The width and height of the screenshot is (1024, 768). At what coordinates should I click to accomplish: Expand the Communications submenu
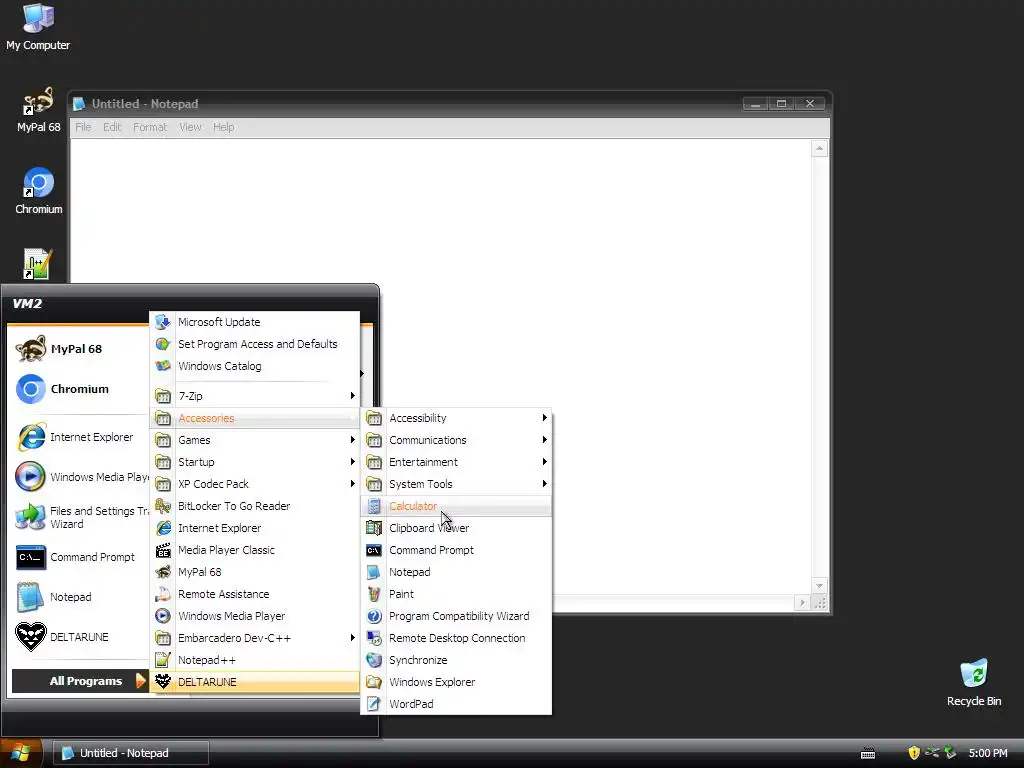coord(456,440)
